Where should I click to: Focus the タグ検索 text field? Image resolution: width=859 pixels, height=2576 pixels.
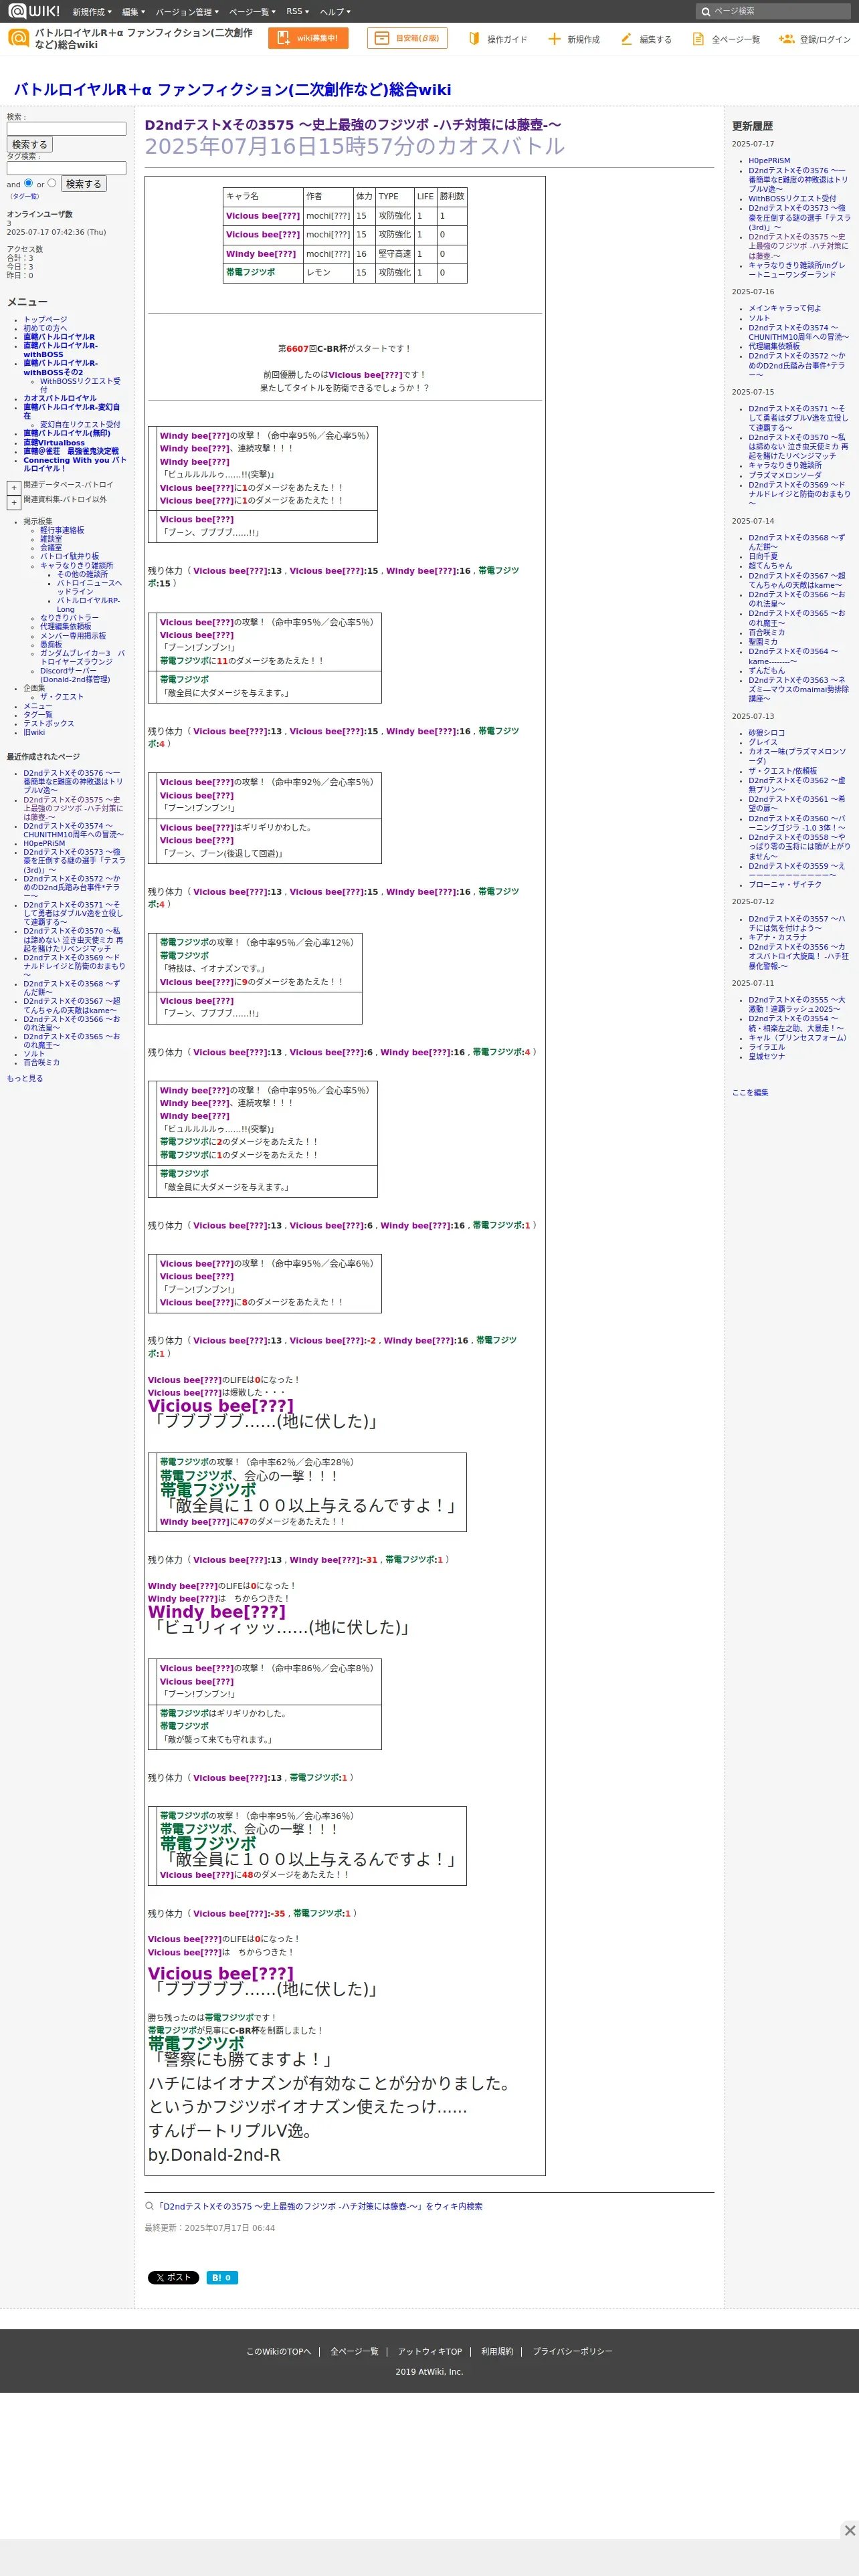(66, 168)
